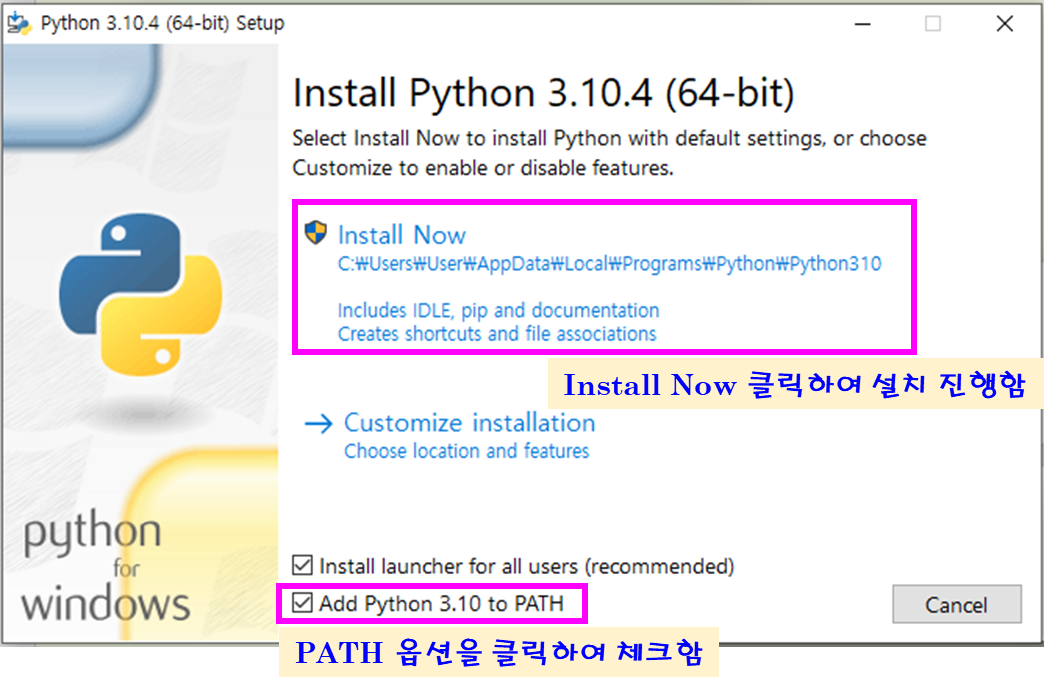Toggle Add Python 3.10 to PATH checkbox
Viewport: 1044px width, 687px height.
coord(302,603)
